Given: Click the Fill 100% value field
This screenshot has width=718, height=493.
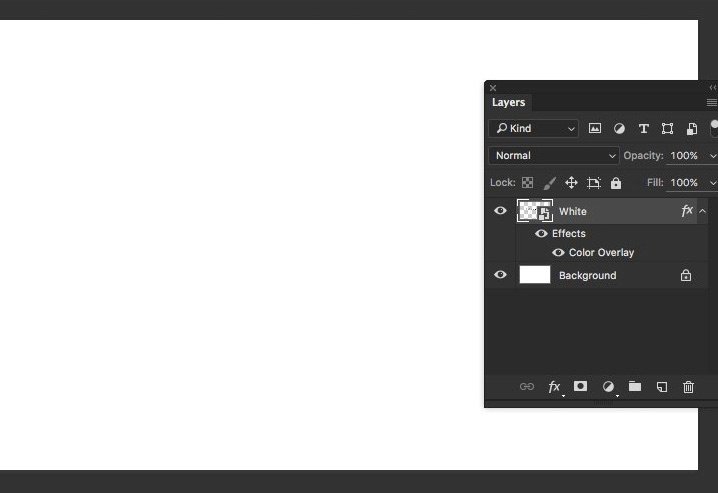Looking at the screenshot, I should [x=684, y=183].
